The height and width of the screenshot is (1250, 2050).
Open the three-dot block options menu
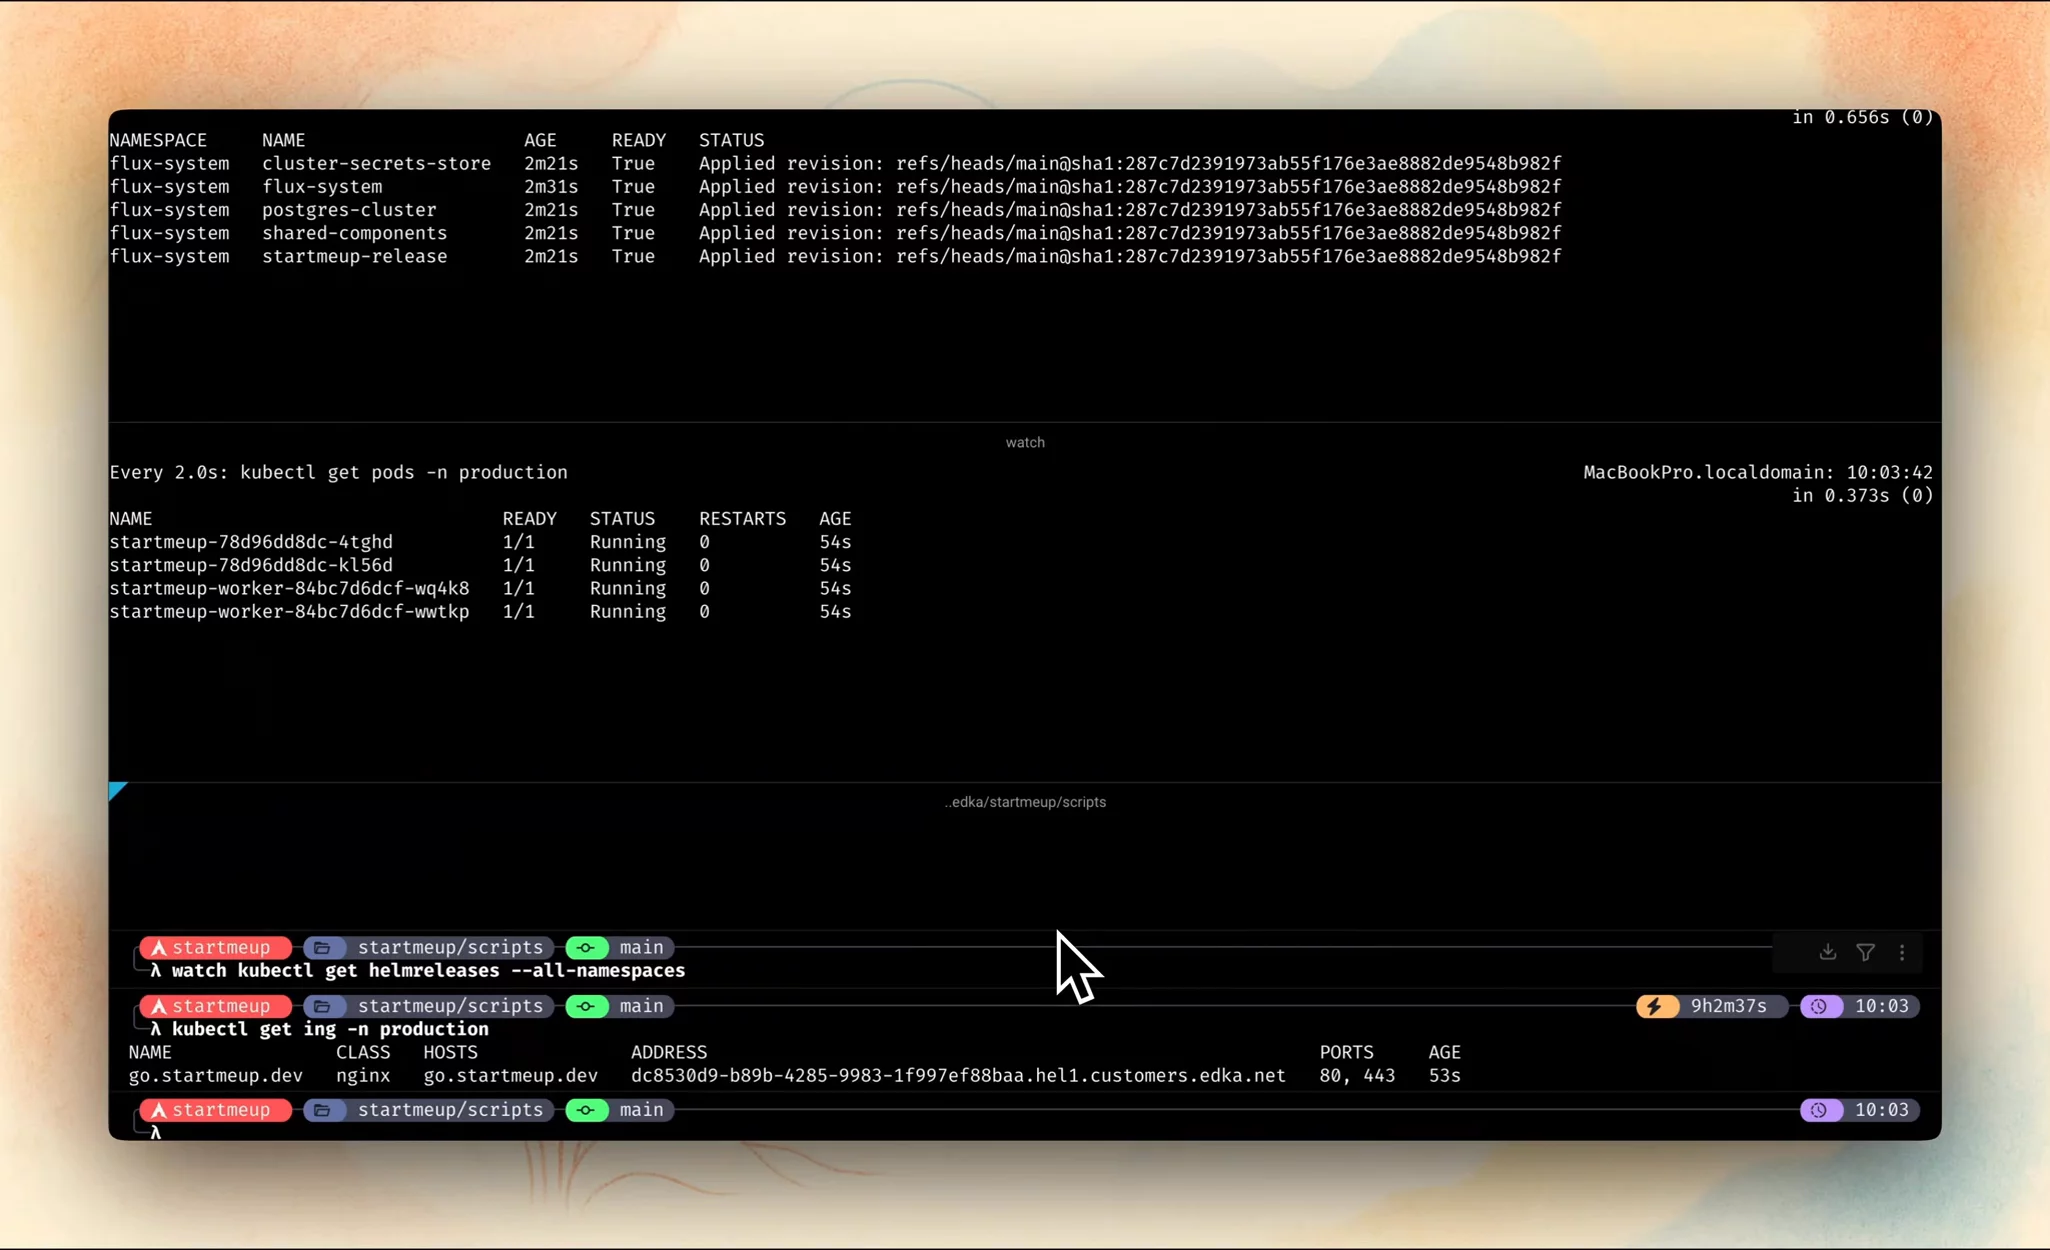tap(1902, 952)
